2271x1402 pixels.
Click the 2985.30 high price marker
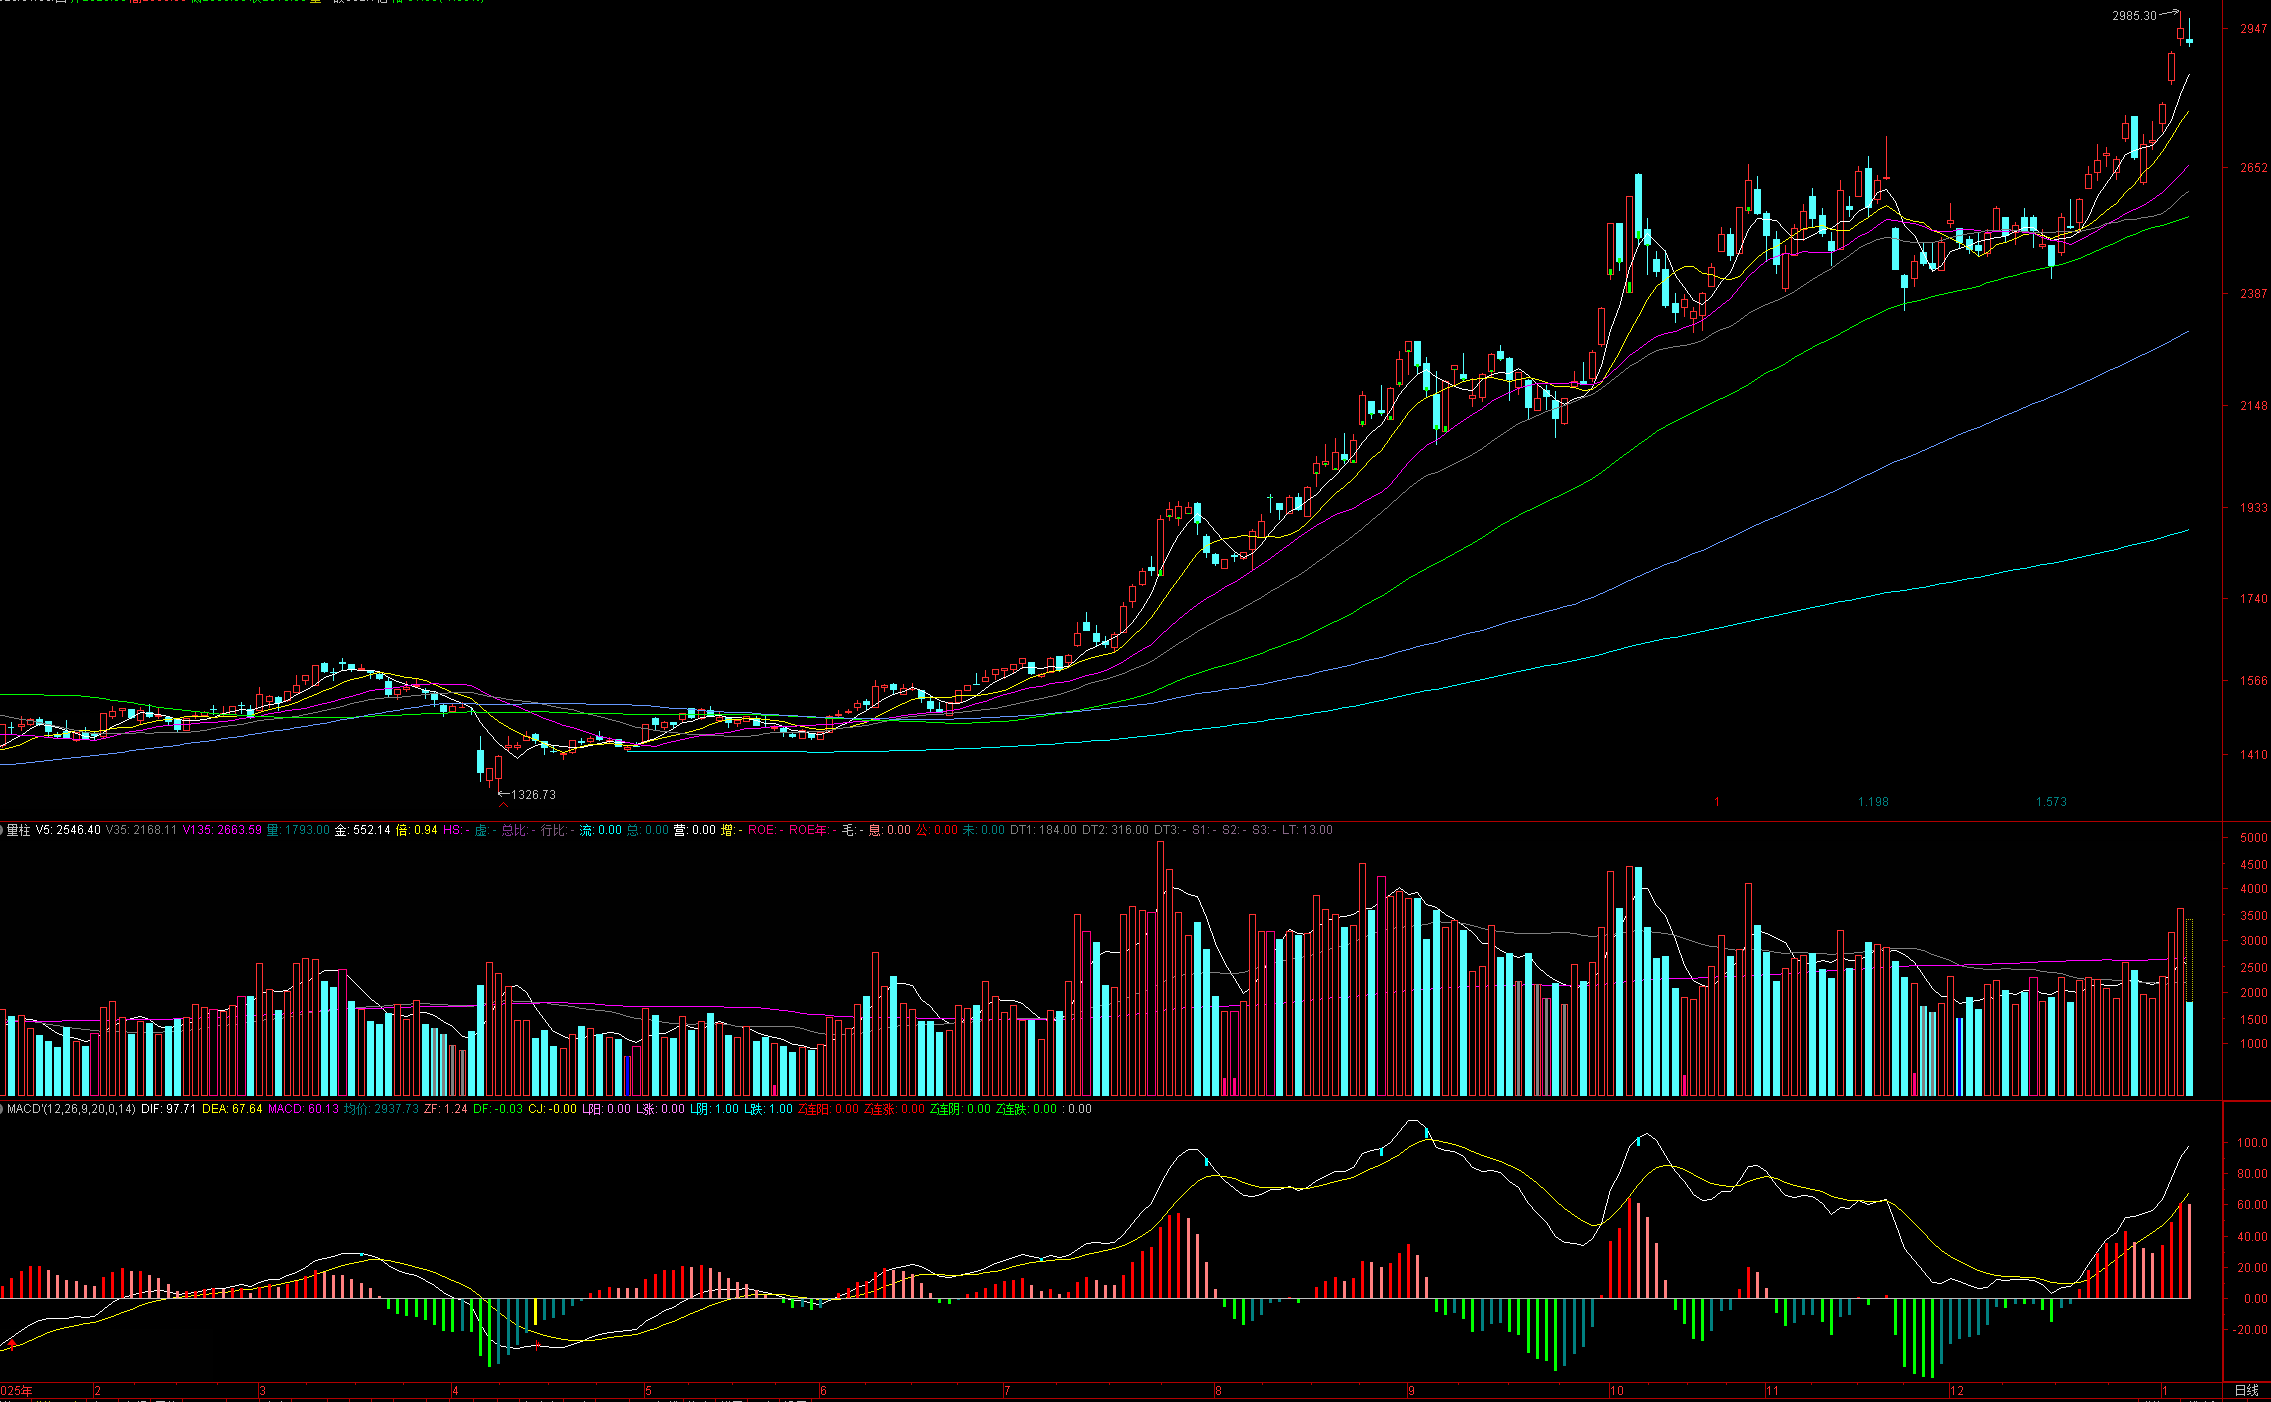pos(2134,16)
